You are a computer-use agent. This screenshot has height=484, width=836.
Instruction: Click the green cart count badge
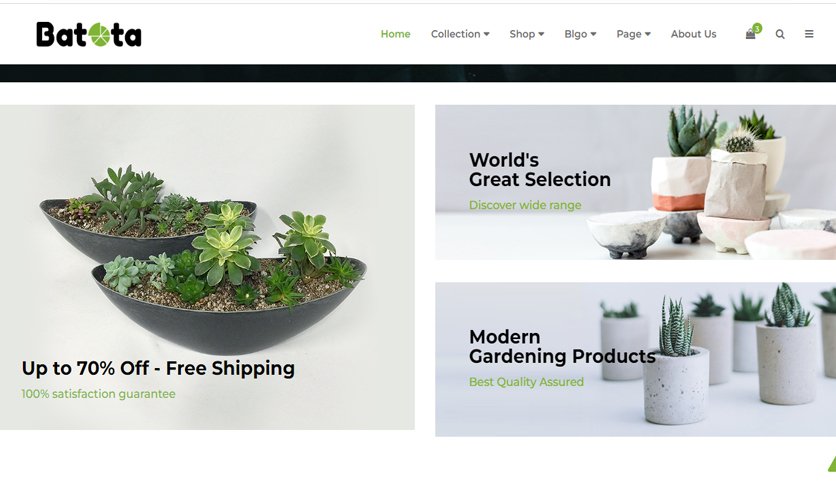click(x=757, y=28)
